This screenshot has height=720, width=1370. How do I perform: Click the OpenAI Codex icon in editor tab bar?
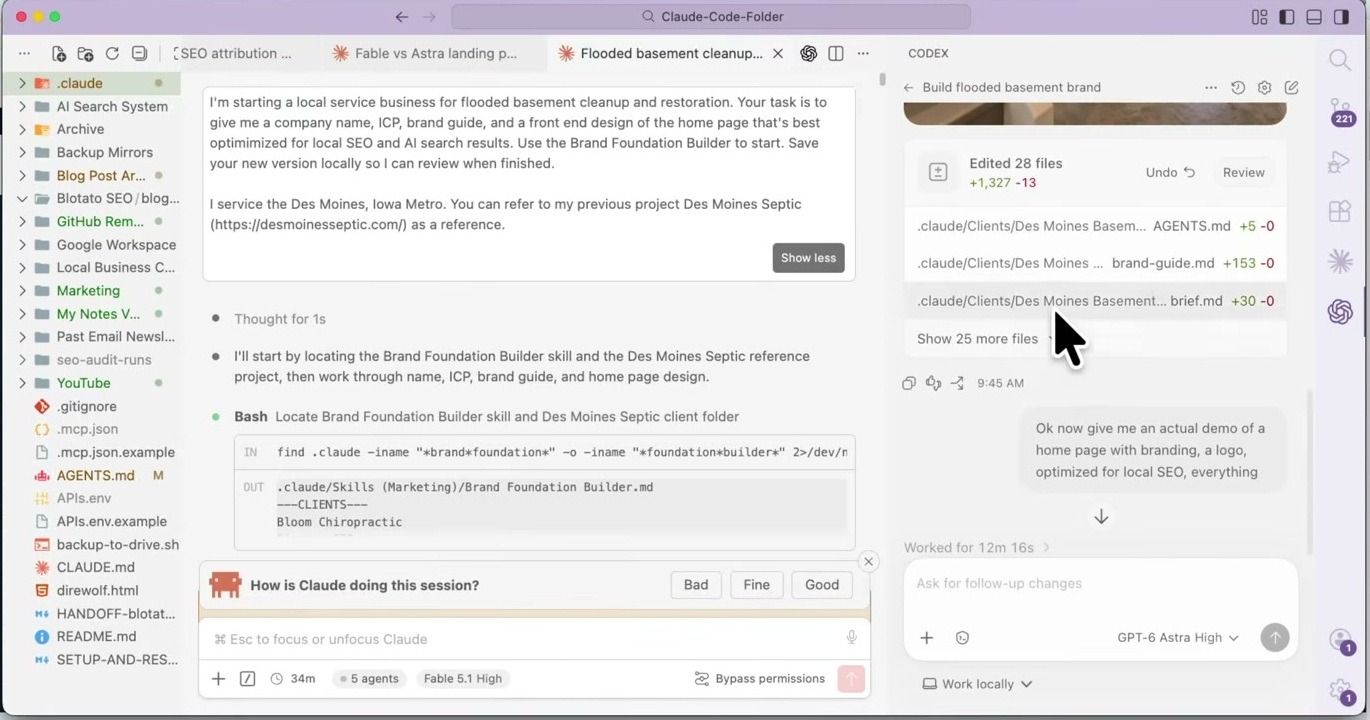(x=809, y=54)
